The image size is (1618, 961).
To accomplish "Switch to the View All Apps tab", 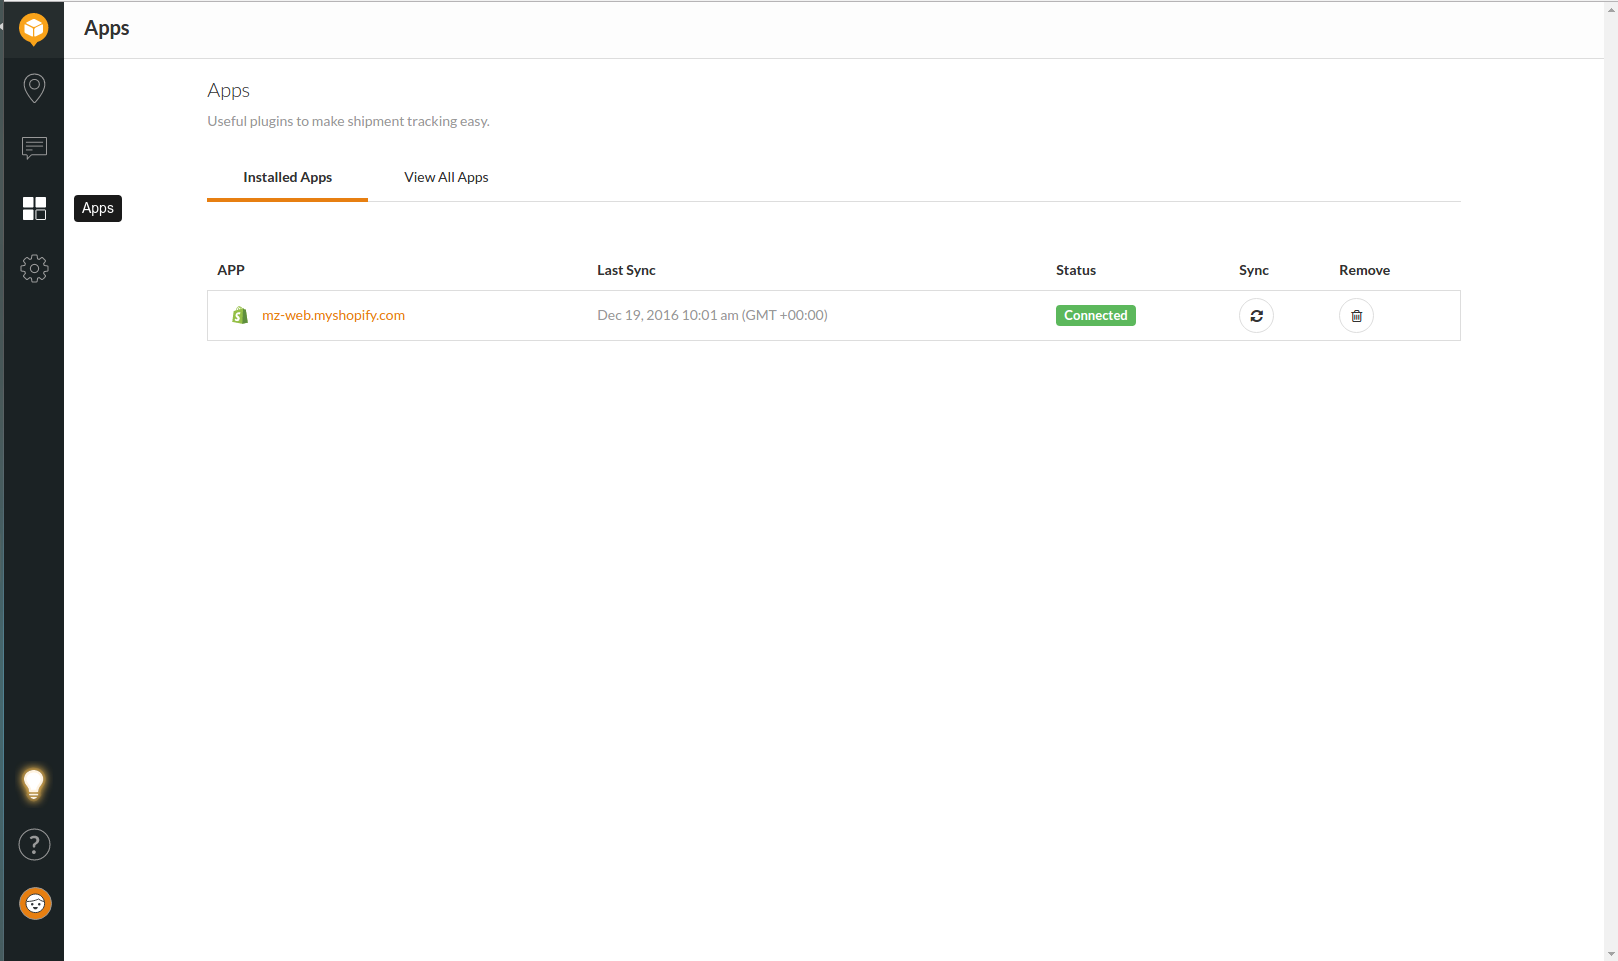I will (446, 177).
